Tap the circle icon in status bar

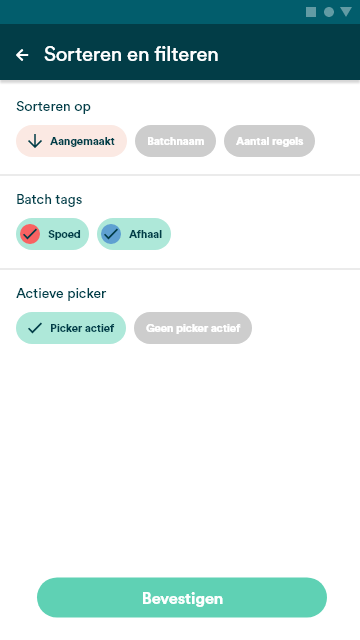pyautogui.click(x=329, y=12)
